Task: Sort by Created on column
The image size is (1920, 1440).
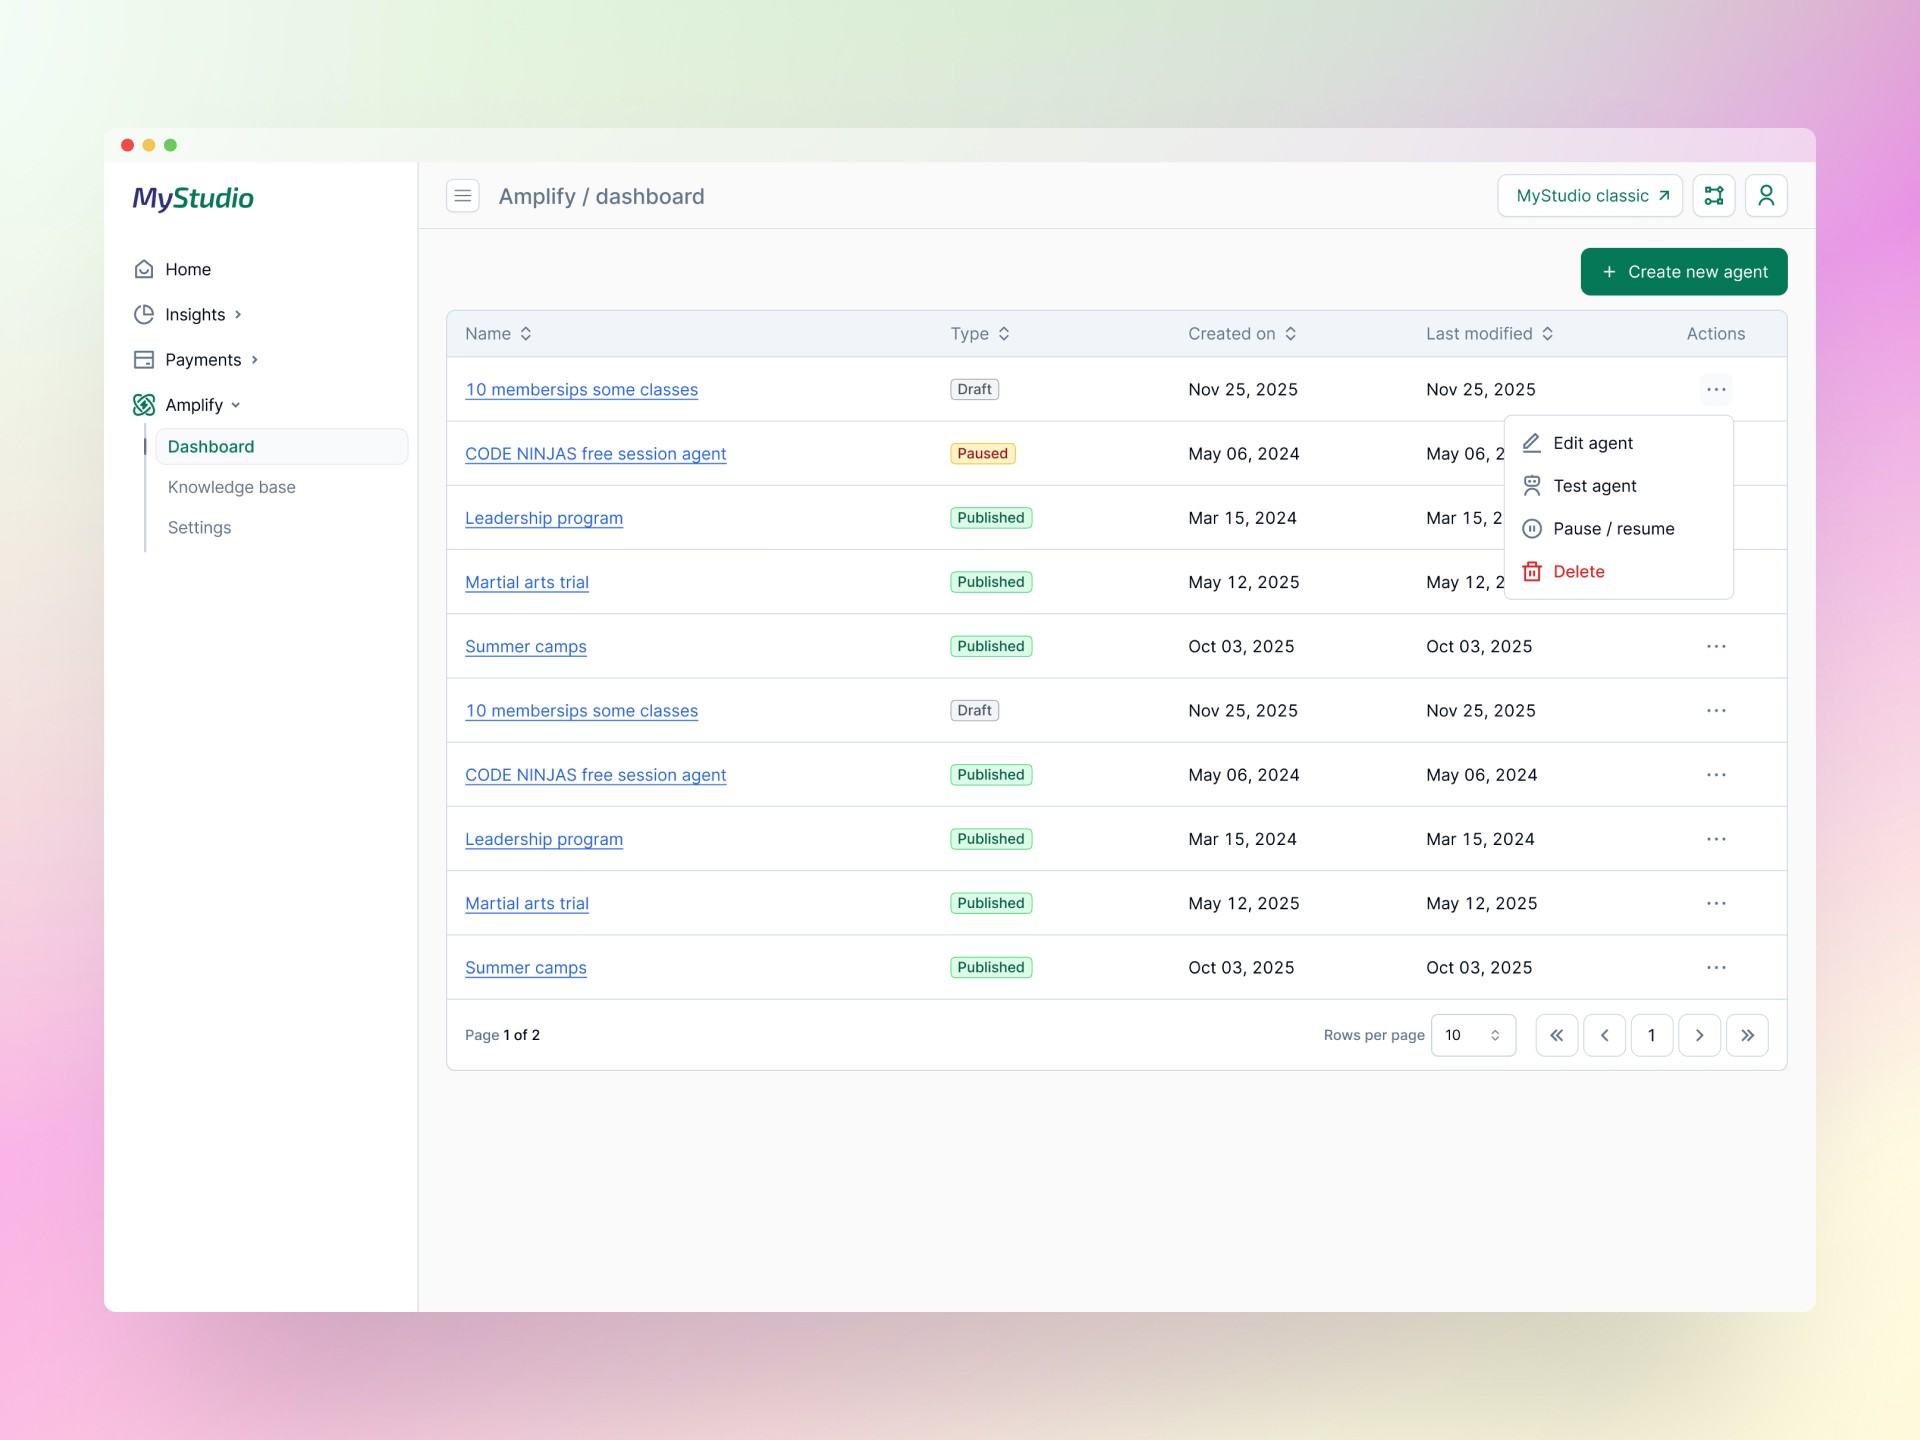Action: pos(1241,334)
